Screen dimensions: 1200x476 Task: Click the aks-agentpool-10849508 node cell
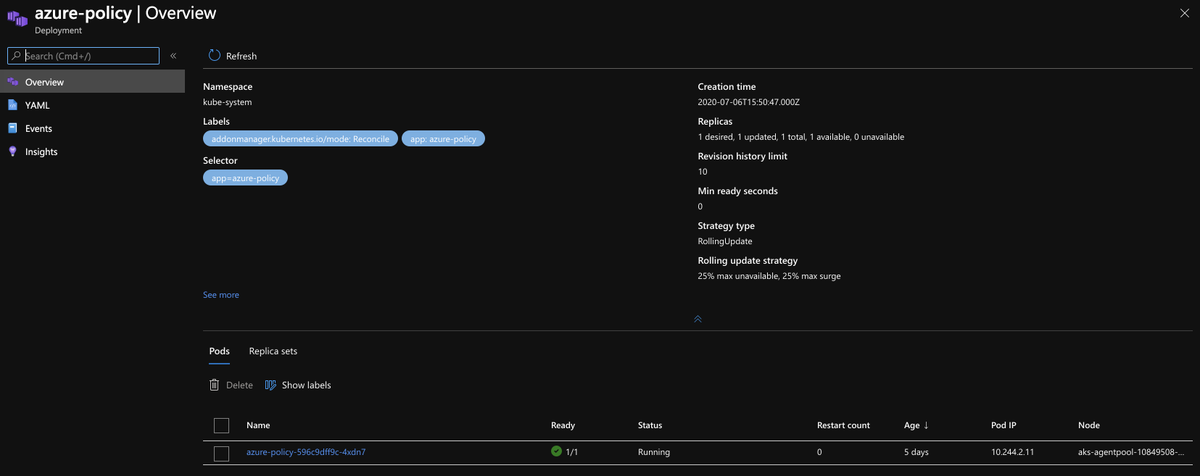1133,452
